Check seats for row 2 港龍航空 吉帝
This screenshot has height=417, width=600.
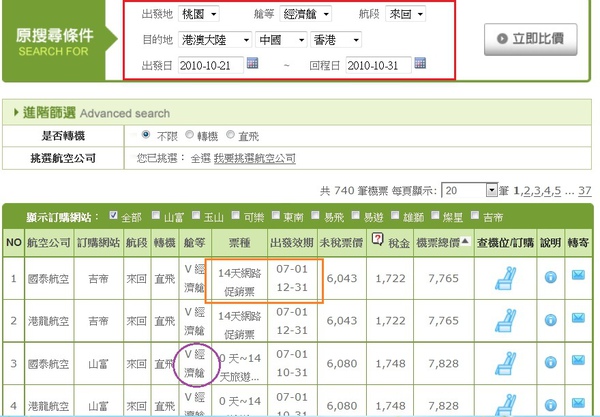pos(505,320)
